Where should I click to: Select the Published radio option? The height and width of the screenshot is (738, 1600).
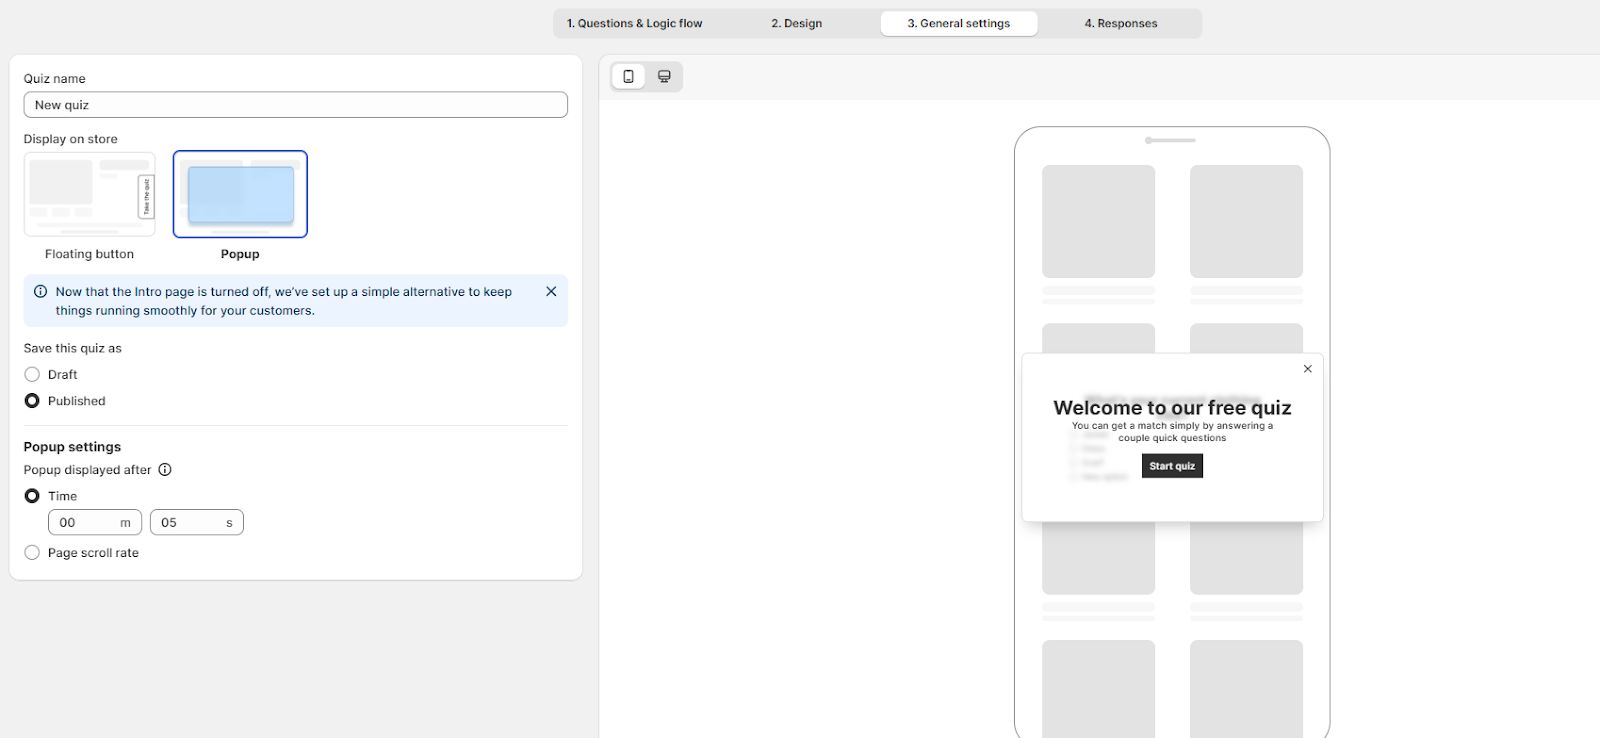pos(32,401)
